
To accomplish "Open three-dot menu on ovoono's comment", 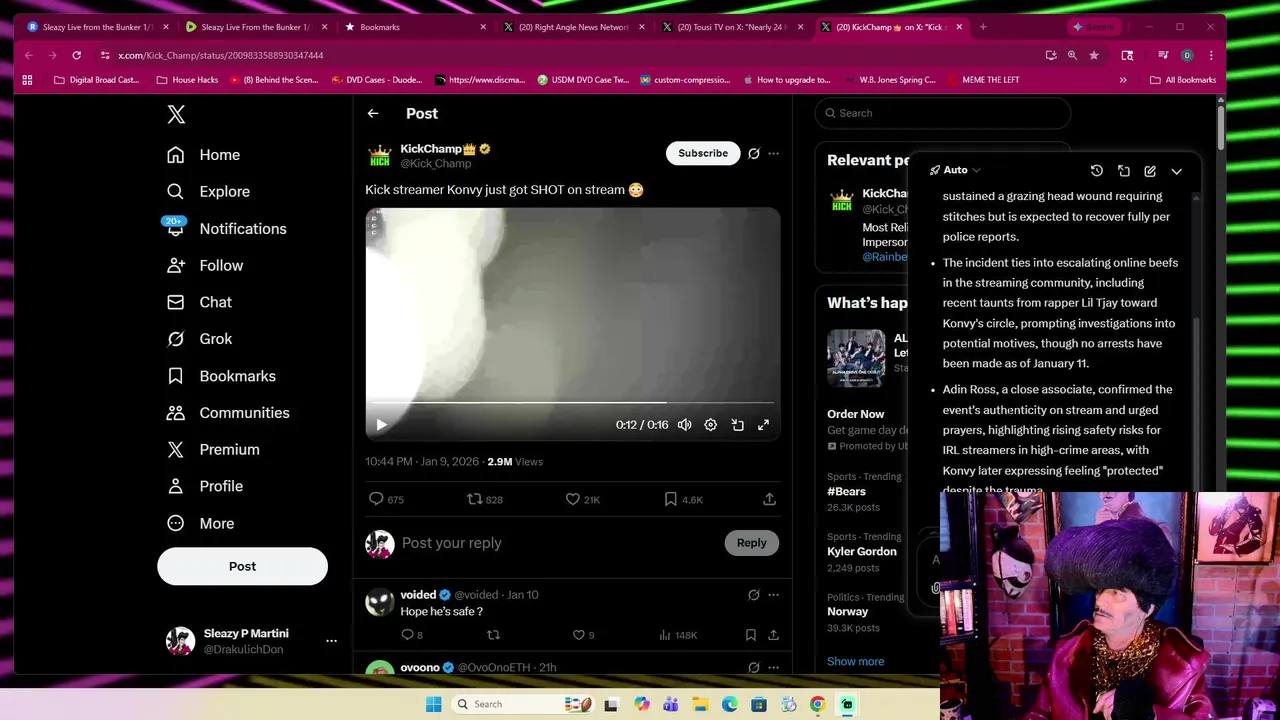I will click(x=773, y=667).
